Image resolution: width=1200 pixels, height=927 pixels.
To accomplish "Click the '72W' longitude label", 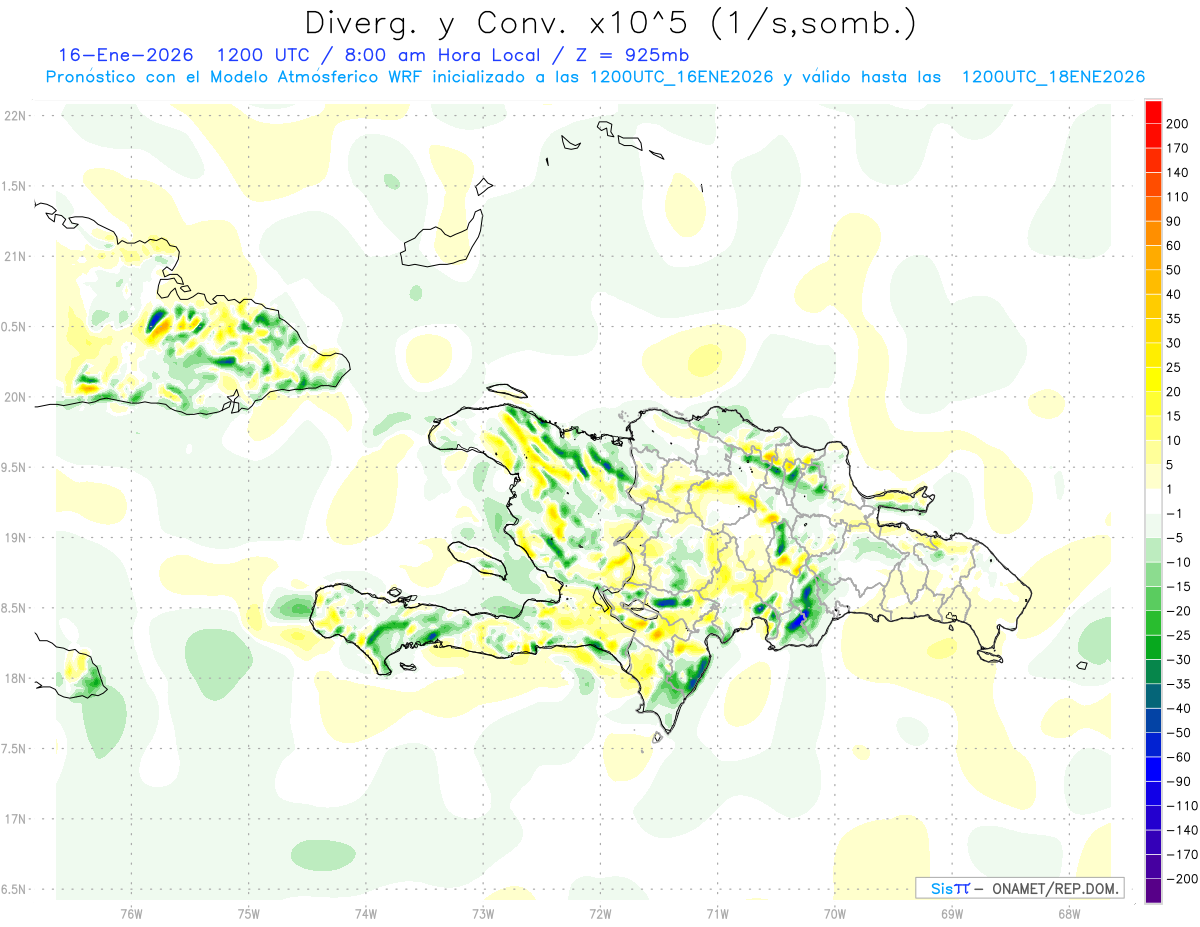I will click(x=600, y=914).
